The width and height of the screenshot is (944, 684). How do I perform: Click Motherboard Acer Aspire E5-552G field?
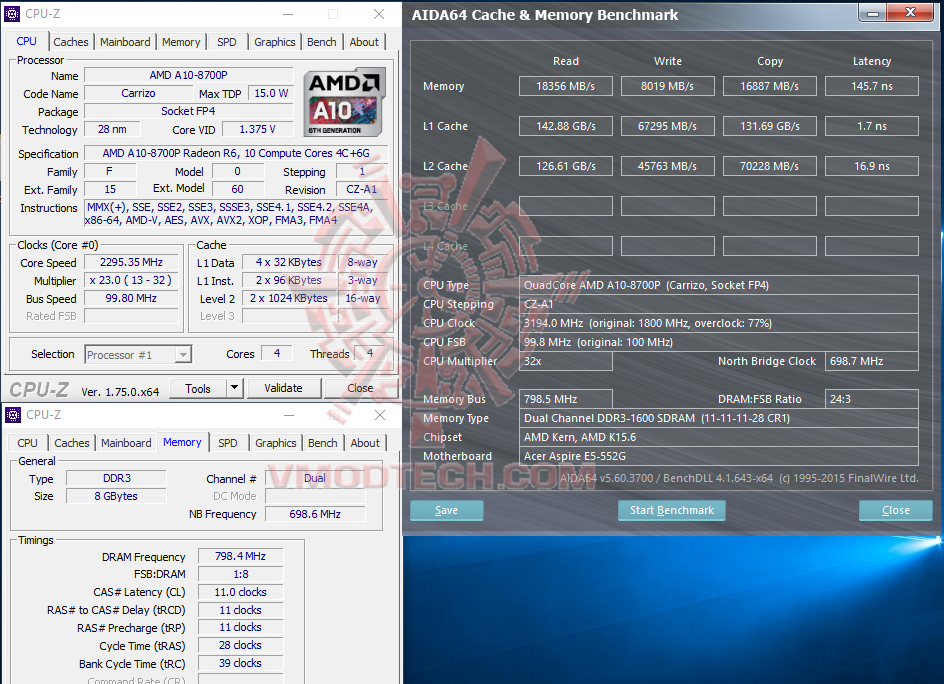pos(719,456)
